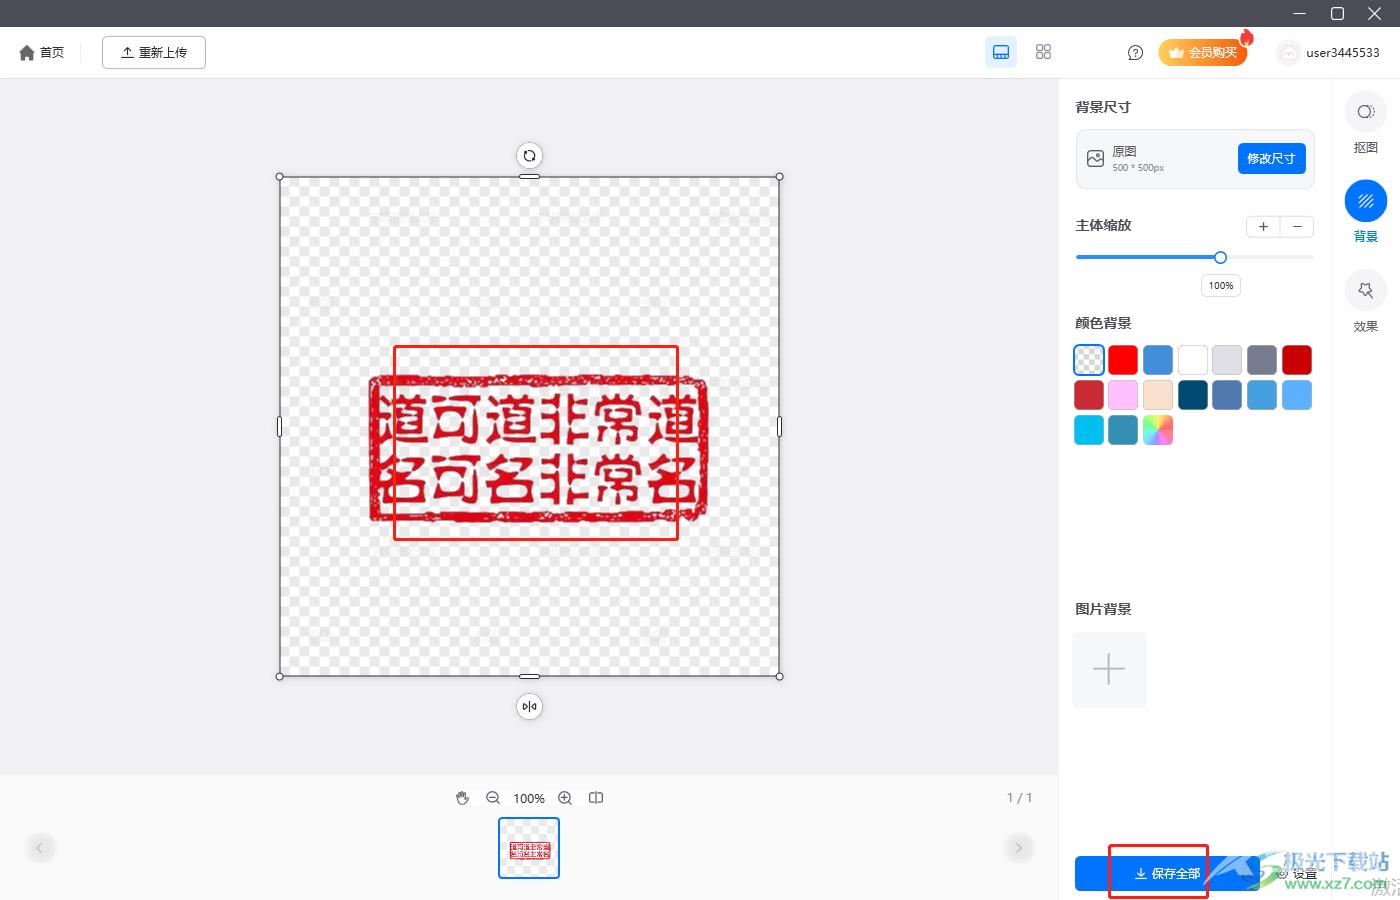Open the help question mark icon
This screenshot has width=1400, height=900.
pos(1135,53)
